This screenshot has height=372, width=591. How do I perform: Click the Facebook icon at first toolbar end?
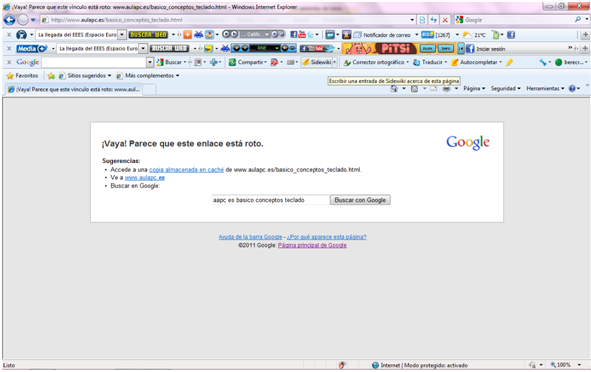pos(511,35)
